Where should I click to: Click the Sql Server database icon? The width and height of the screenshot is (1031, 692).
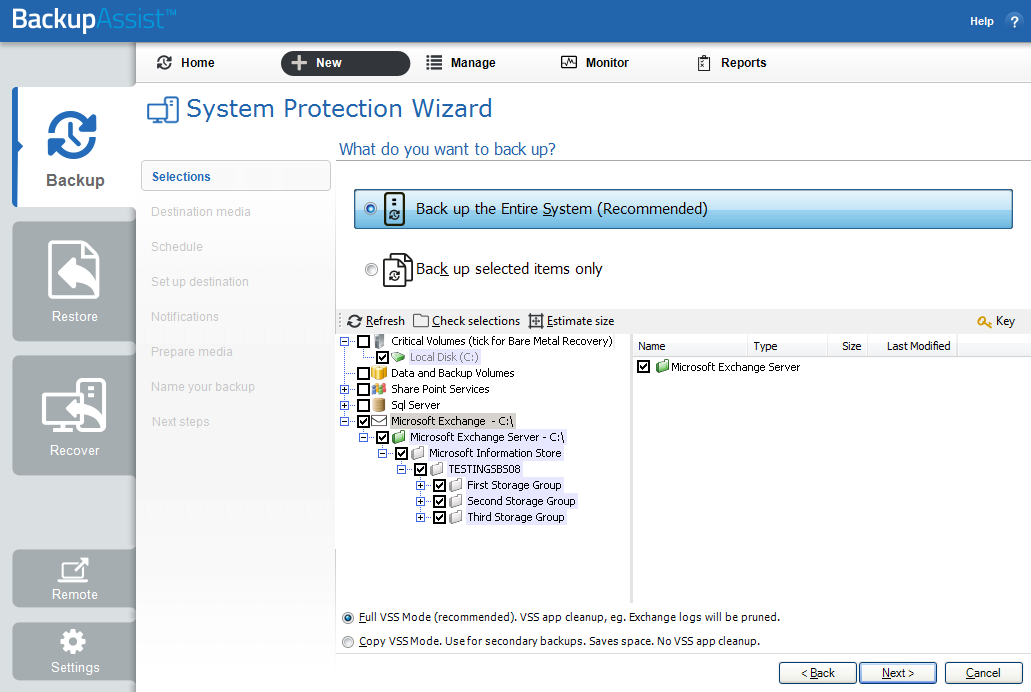tap(379, 405)
